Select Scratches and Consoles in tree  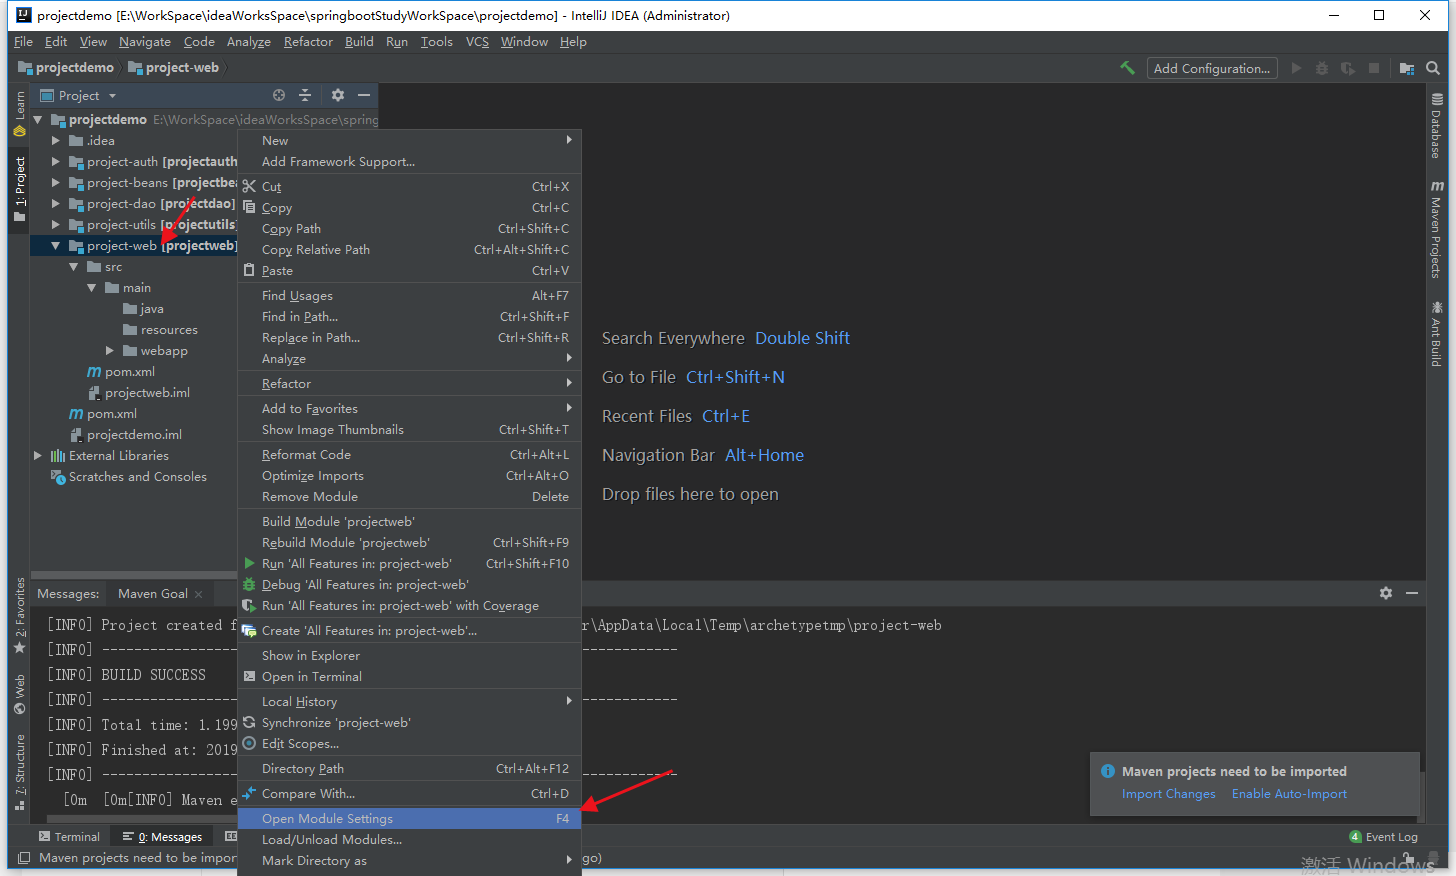point(129,477)
